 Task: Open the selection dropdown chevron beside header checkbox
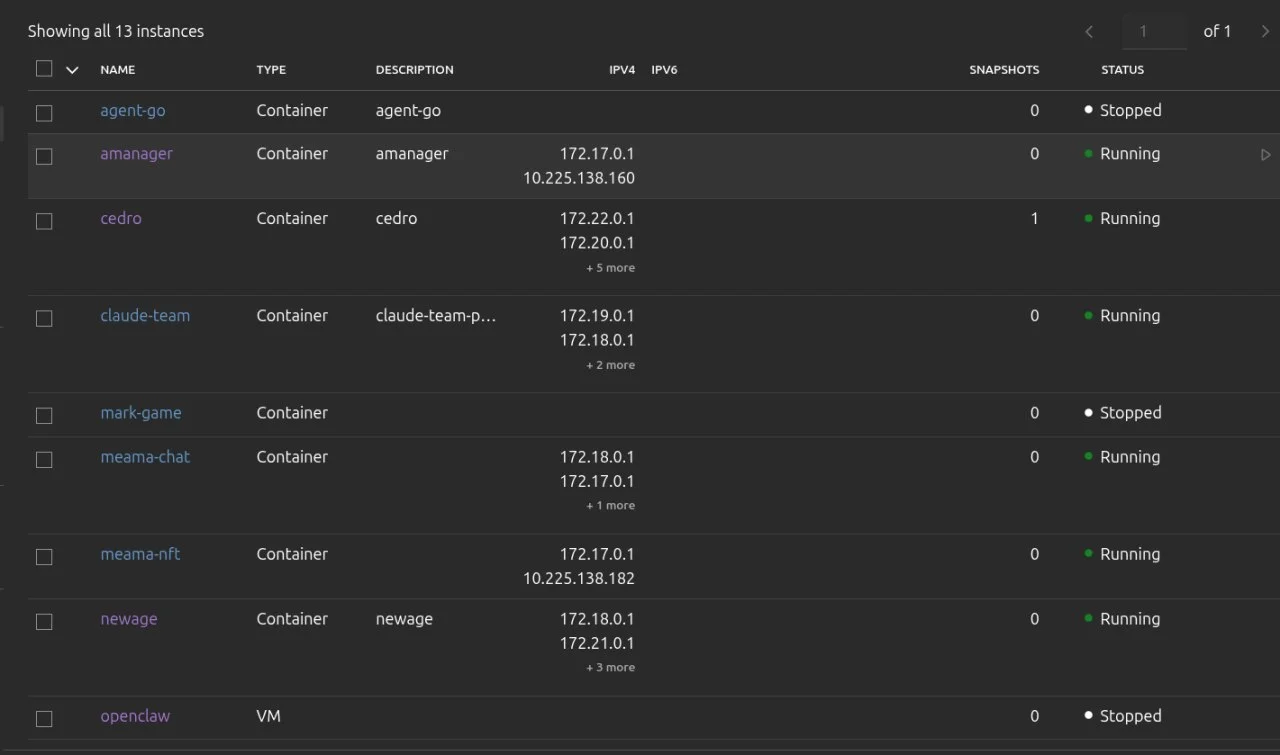coord(72,70)
